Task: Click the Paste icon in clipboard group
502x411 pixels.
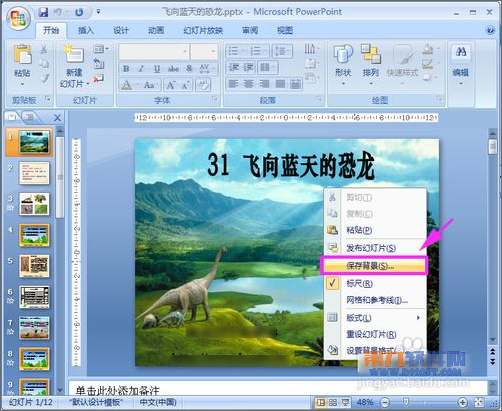Action: 22,54
